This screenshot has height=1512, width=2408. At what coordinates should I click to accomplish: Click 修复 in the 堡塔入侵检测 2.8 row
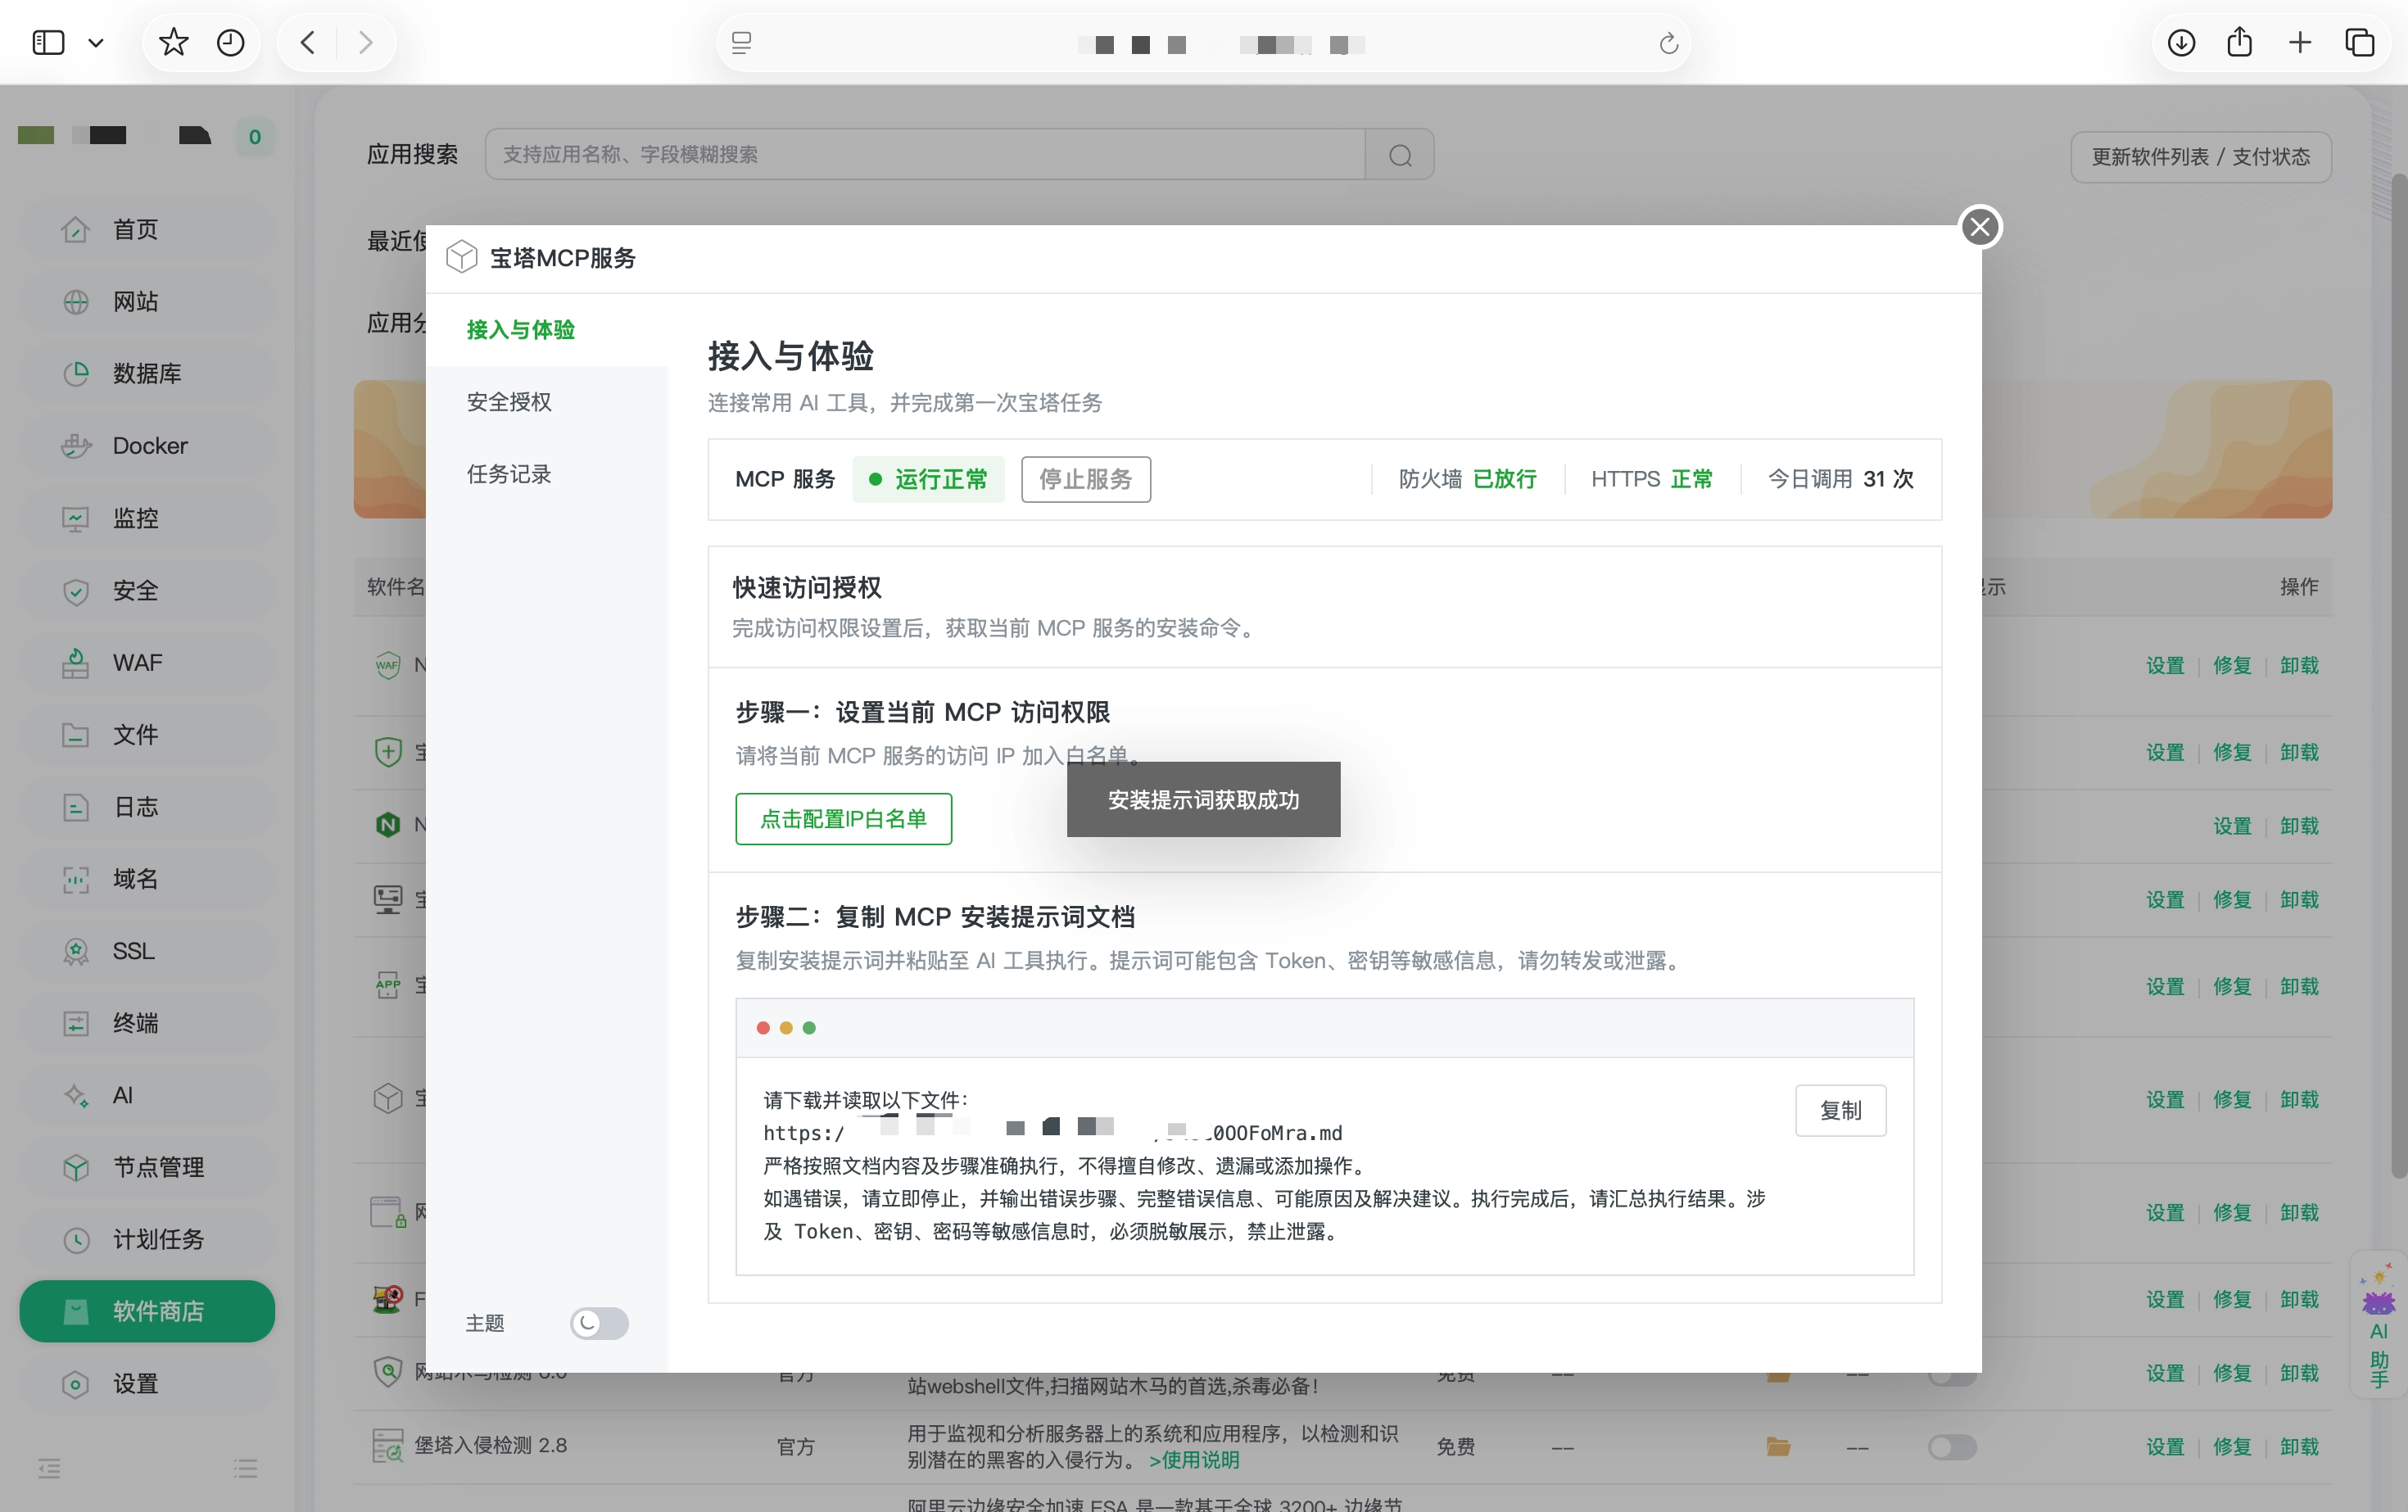point(2232,1447)
